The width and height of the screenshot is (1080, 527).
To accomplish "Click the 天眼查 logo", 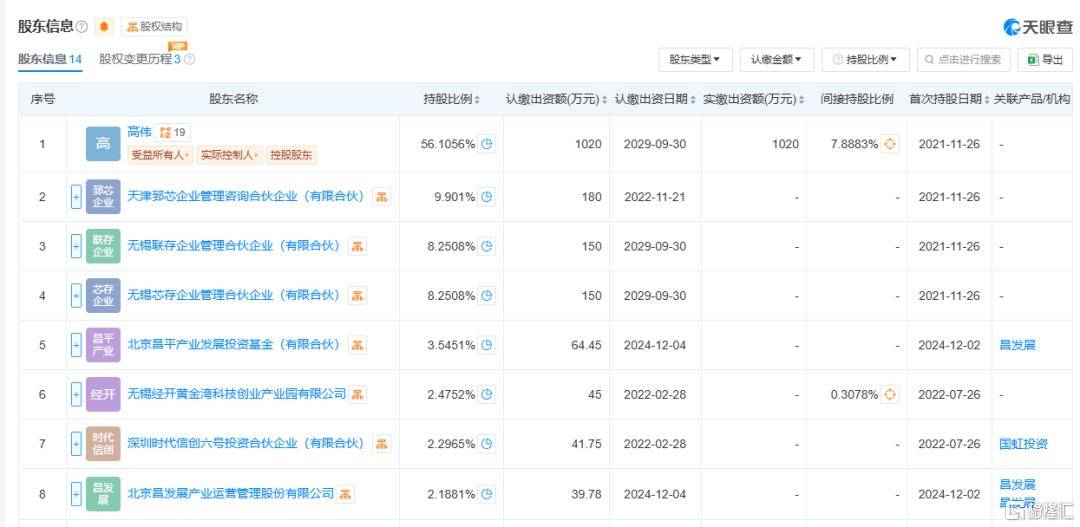I will [x=1038, y=28].
